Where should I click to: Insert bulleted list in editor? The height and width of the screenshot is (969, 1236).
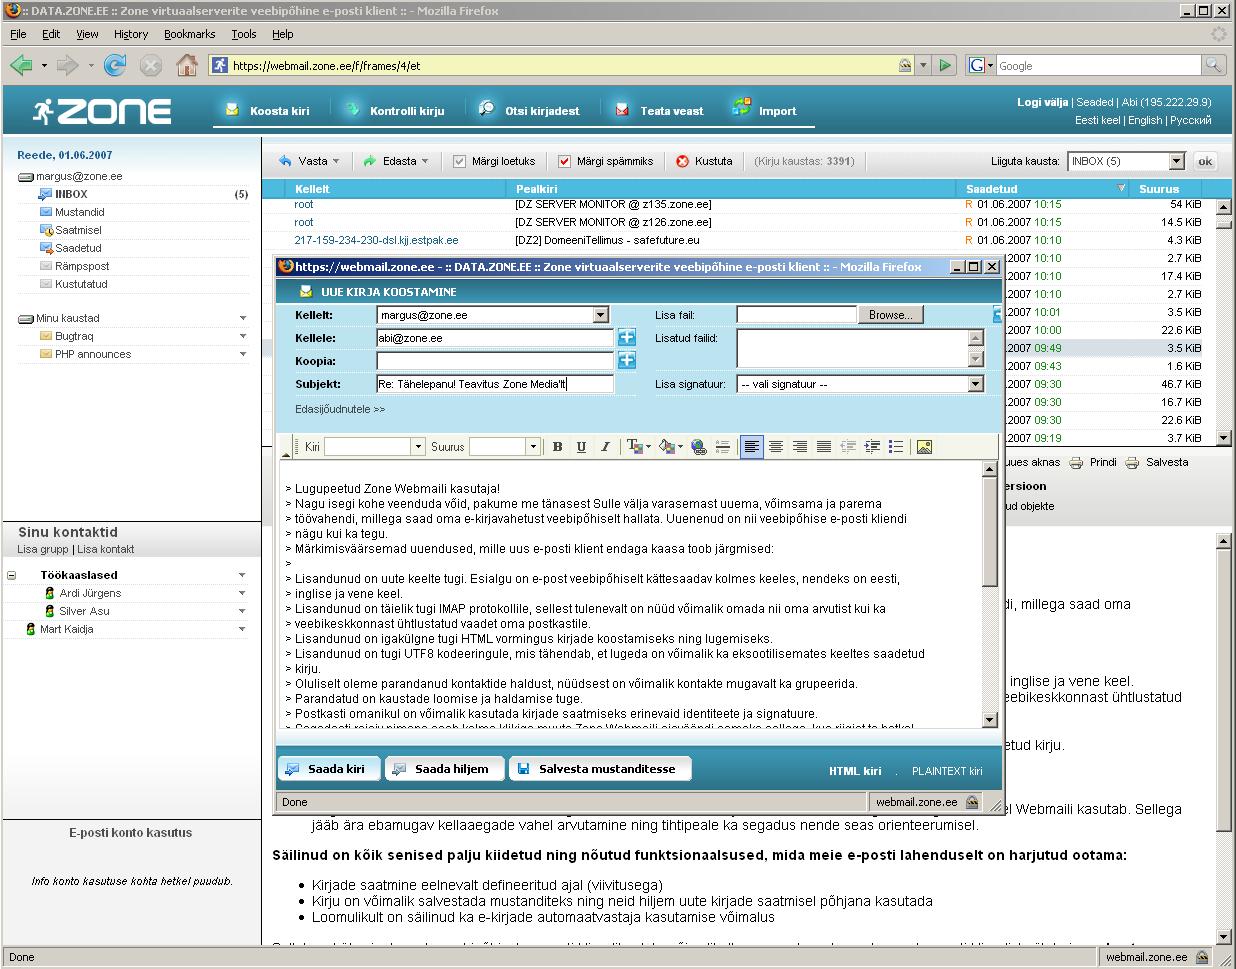click(896, 447)
